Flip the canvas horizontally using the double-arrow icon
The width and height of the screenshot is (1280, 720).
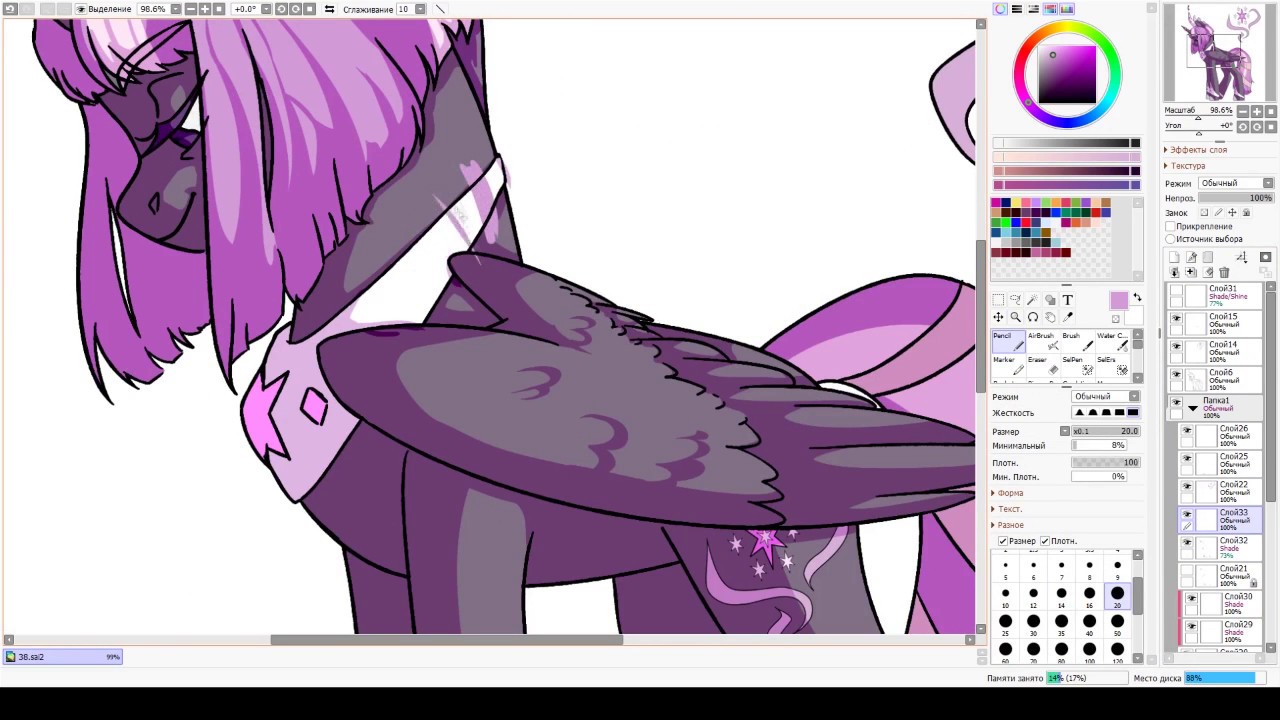329,9
